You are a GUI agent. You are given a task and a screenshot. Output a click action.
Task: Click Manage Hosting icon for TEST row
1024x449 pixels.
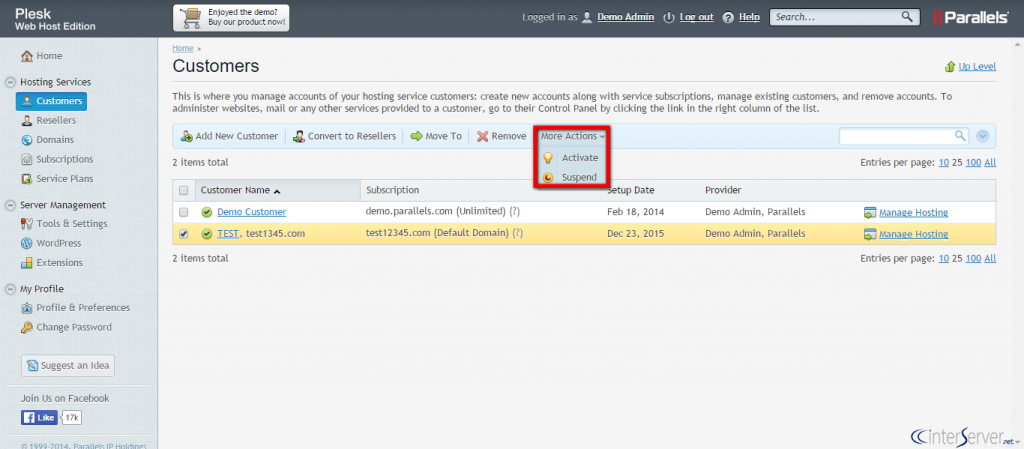tap(870, 234)
